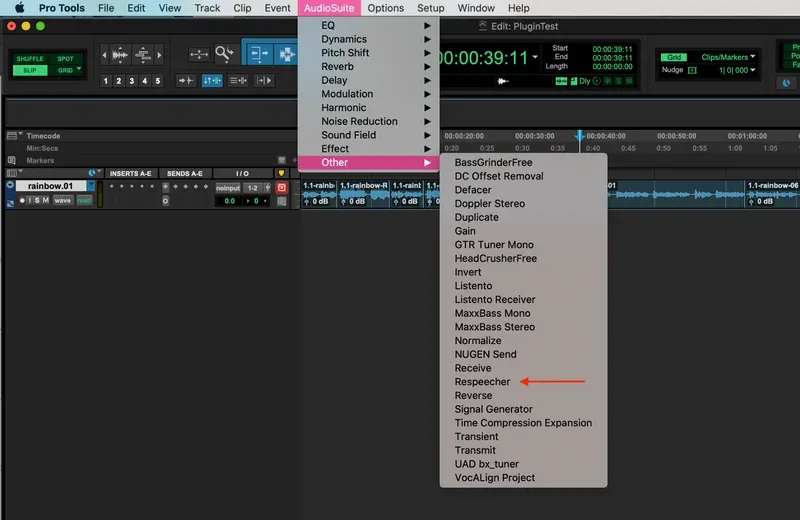Open the Pro Tools application menu

(x=62, y=8)
